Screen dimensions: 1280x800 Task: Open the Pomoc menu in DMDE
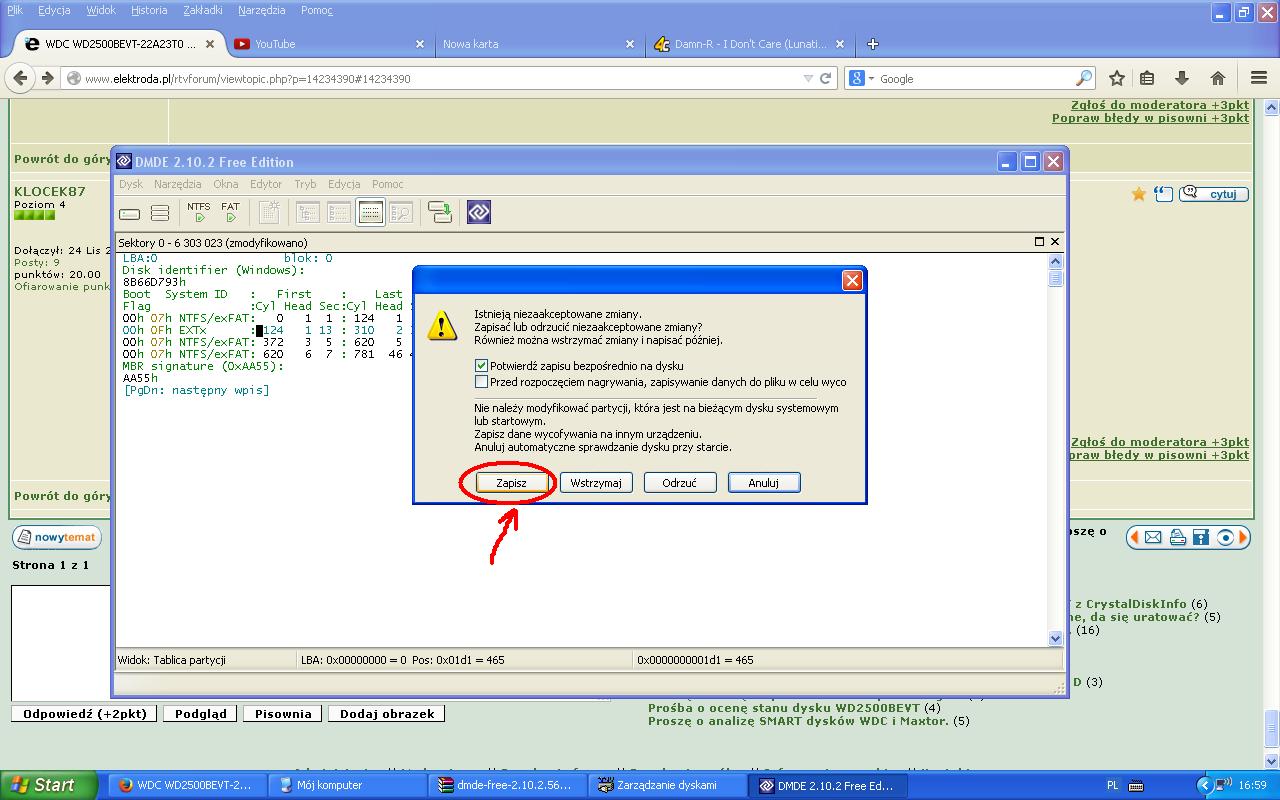point(388,184)
